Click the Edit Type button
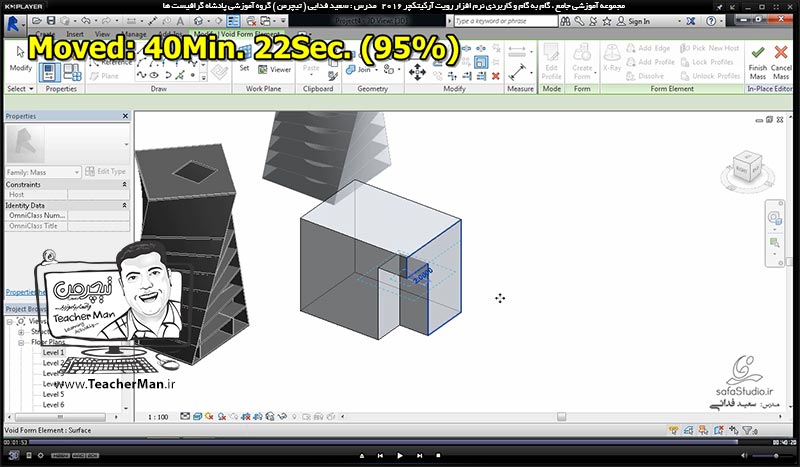800x467 pixels. tap(106, 171)
